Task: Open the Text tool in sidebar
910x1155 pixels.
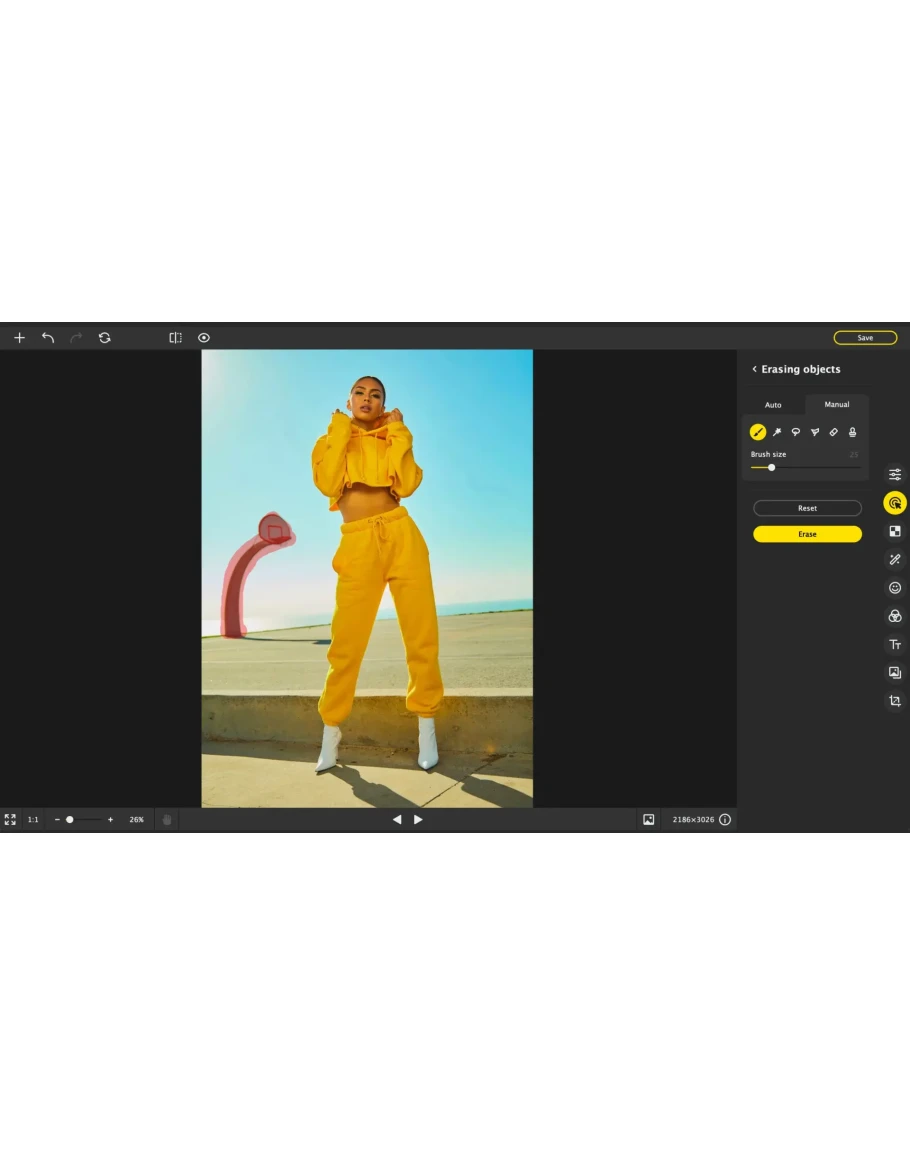Action: pos(895,645)
